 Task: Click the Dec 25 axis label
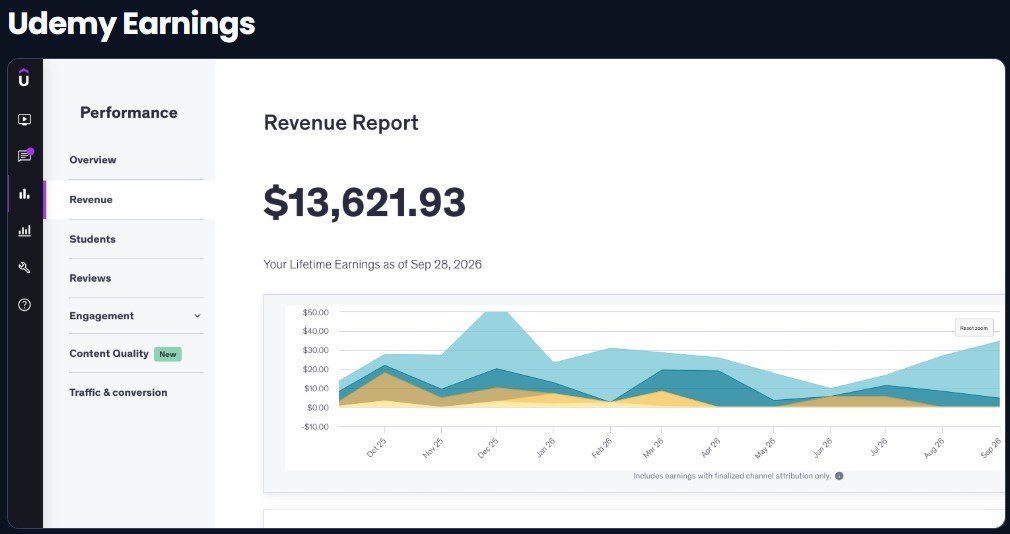tap(488, 448)
